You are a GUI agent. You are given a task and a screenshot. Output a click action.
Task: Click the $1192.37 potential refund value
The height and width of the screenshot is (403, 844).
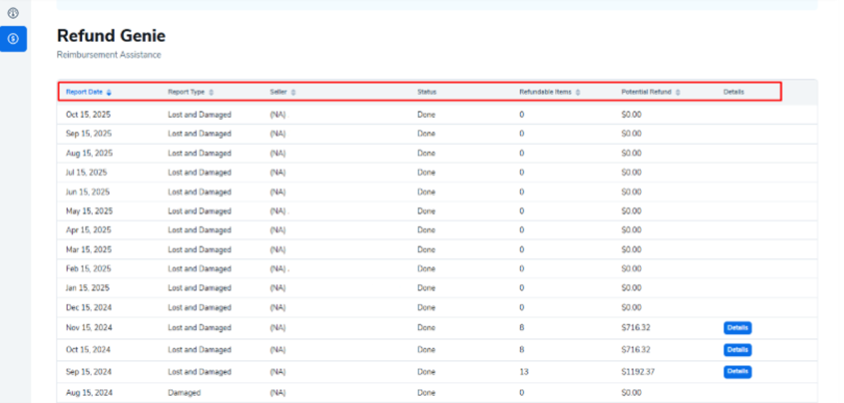(636, 371)
